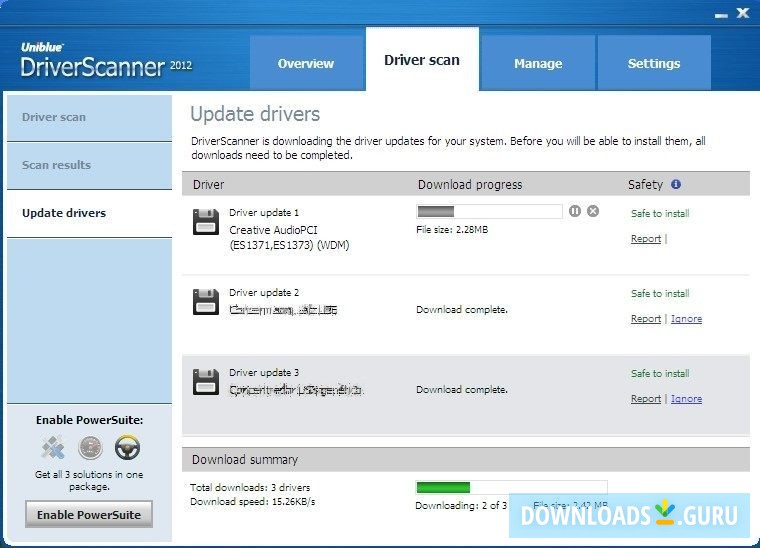
Task: Click 'Total downloads: 3 drivers' text
Action: coord(250,487)
